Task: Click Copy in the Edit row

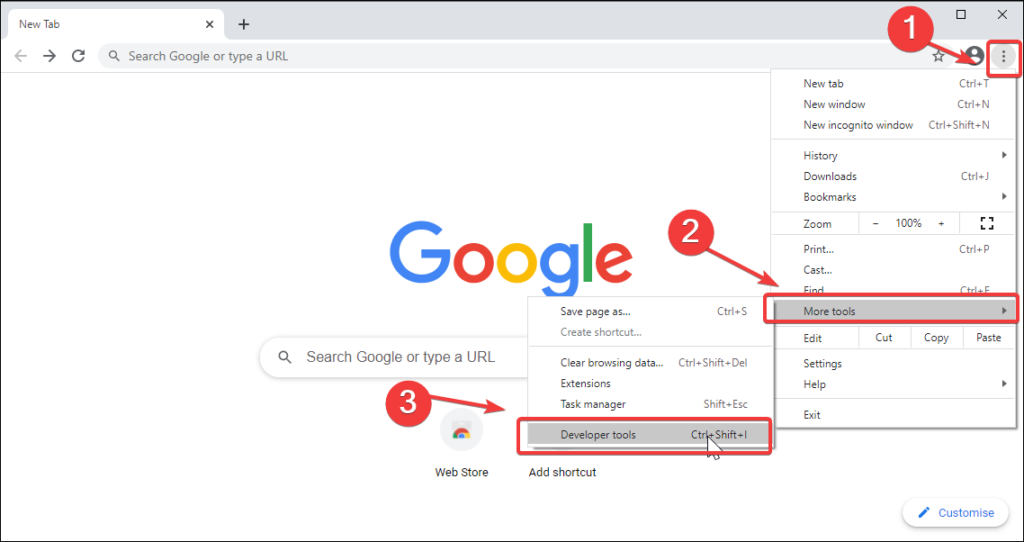Action: (936, 338)
